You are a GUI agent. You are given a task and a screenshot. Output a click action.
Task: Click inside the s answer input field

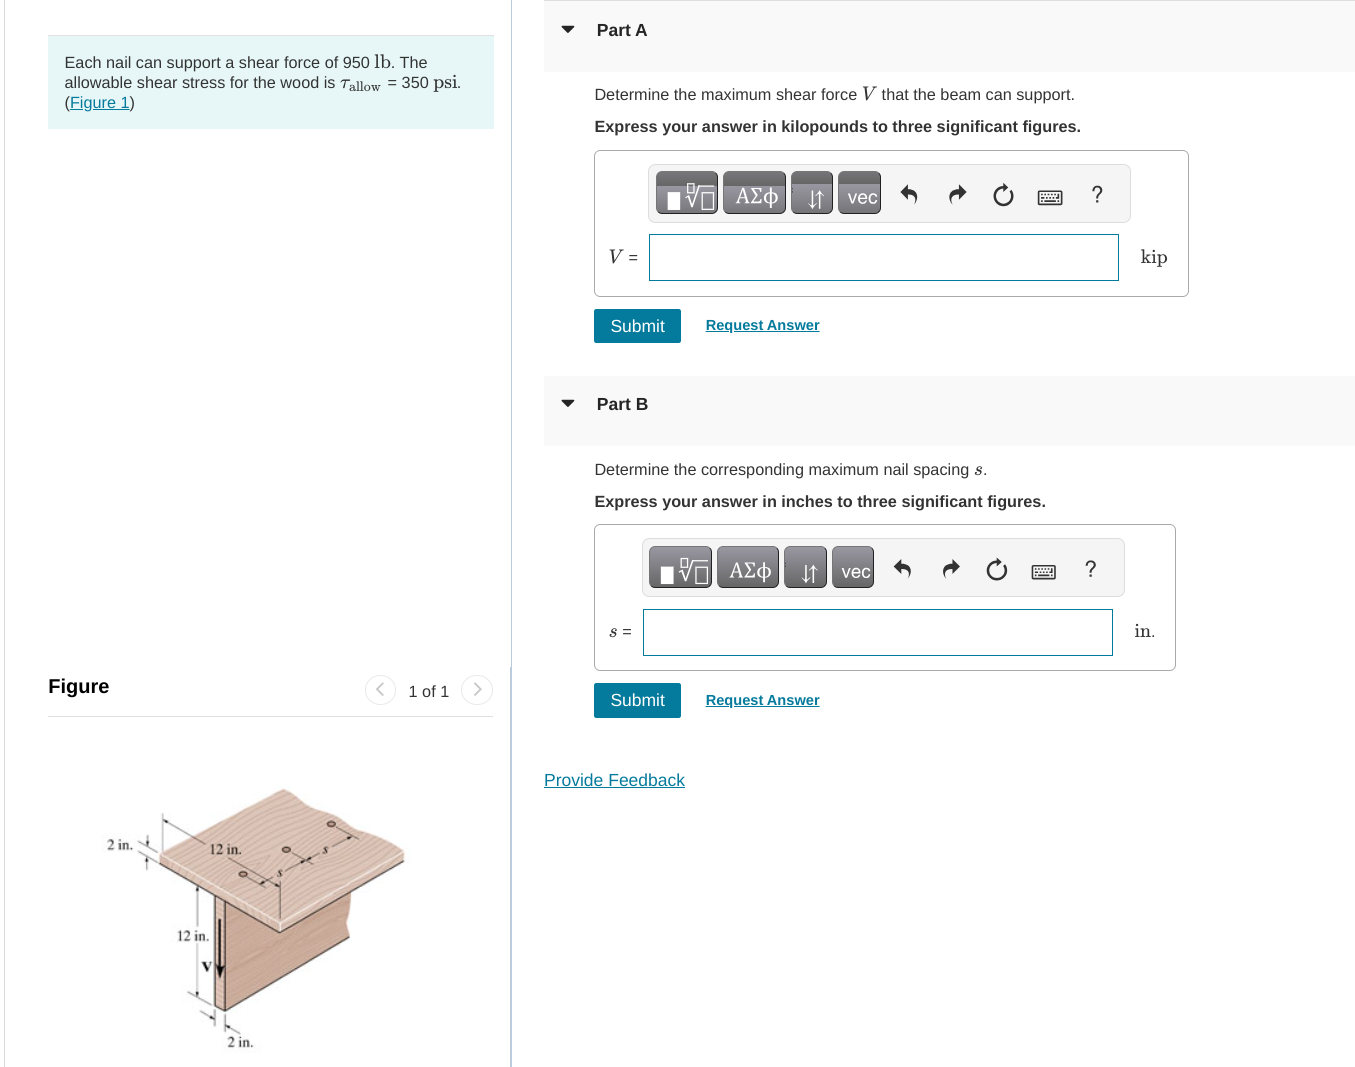pos(877,632)
